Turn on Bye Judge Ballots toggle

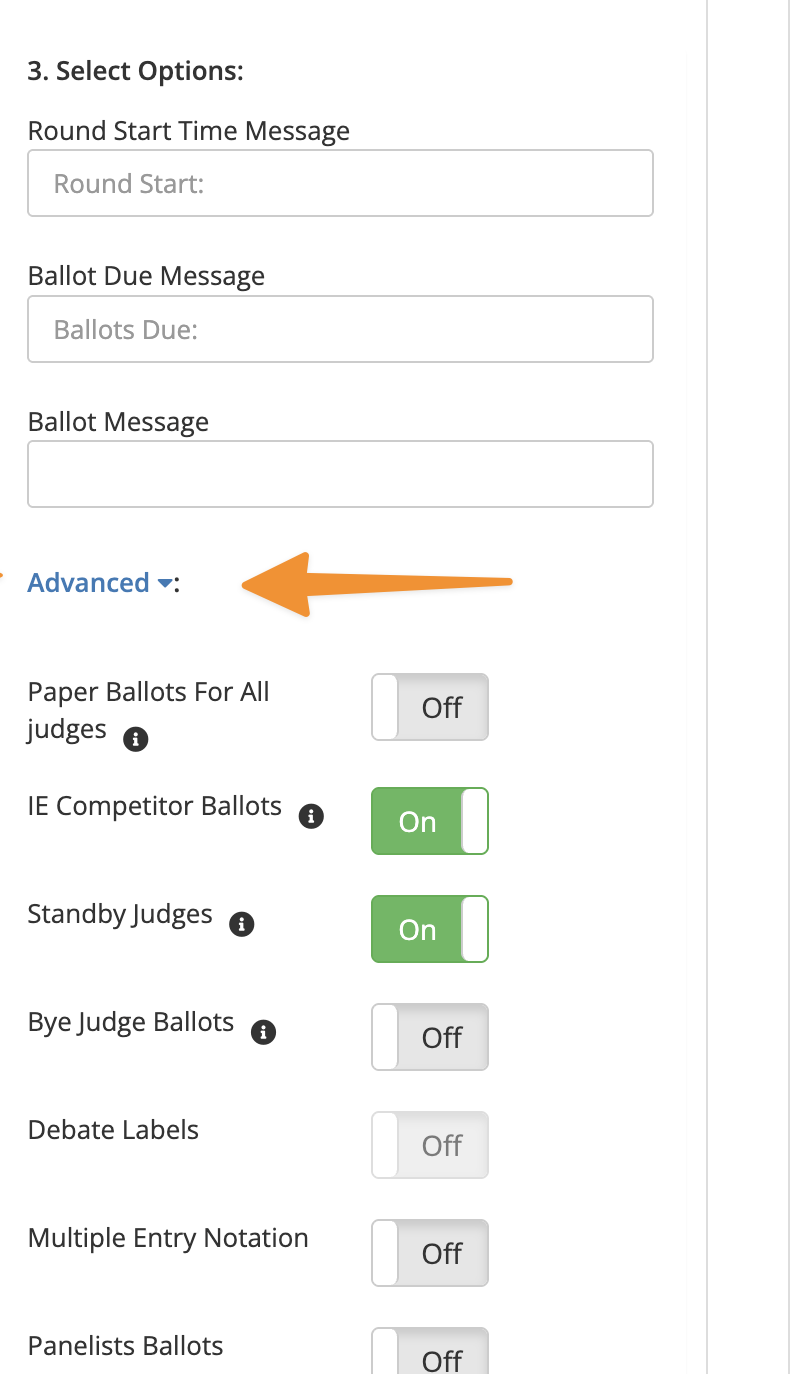click(430, 1037)
